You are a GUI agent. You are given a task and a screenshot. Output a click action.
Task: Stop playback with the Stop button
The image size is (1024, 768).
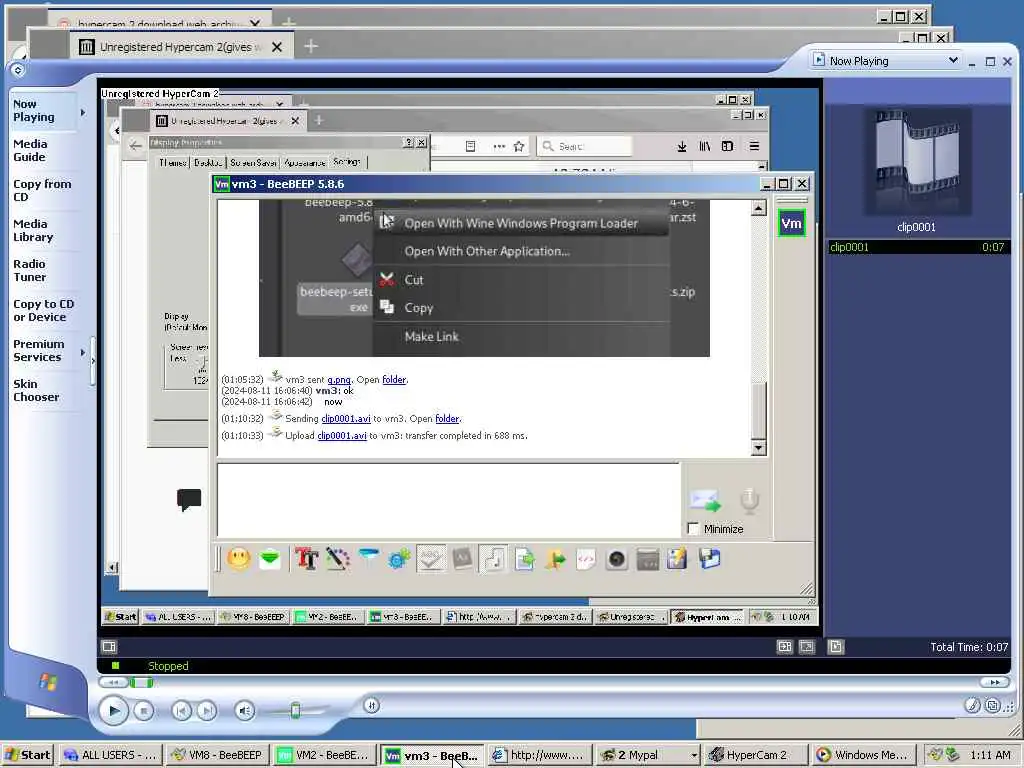coord(144,711)
